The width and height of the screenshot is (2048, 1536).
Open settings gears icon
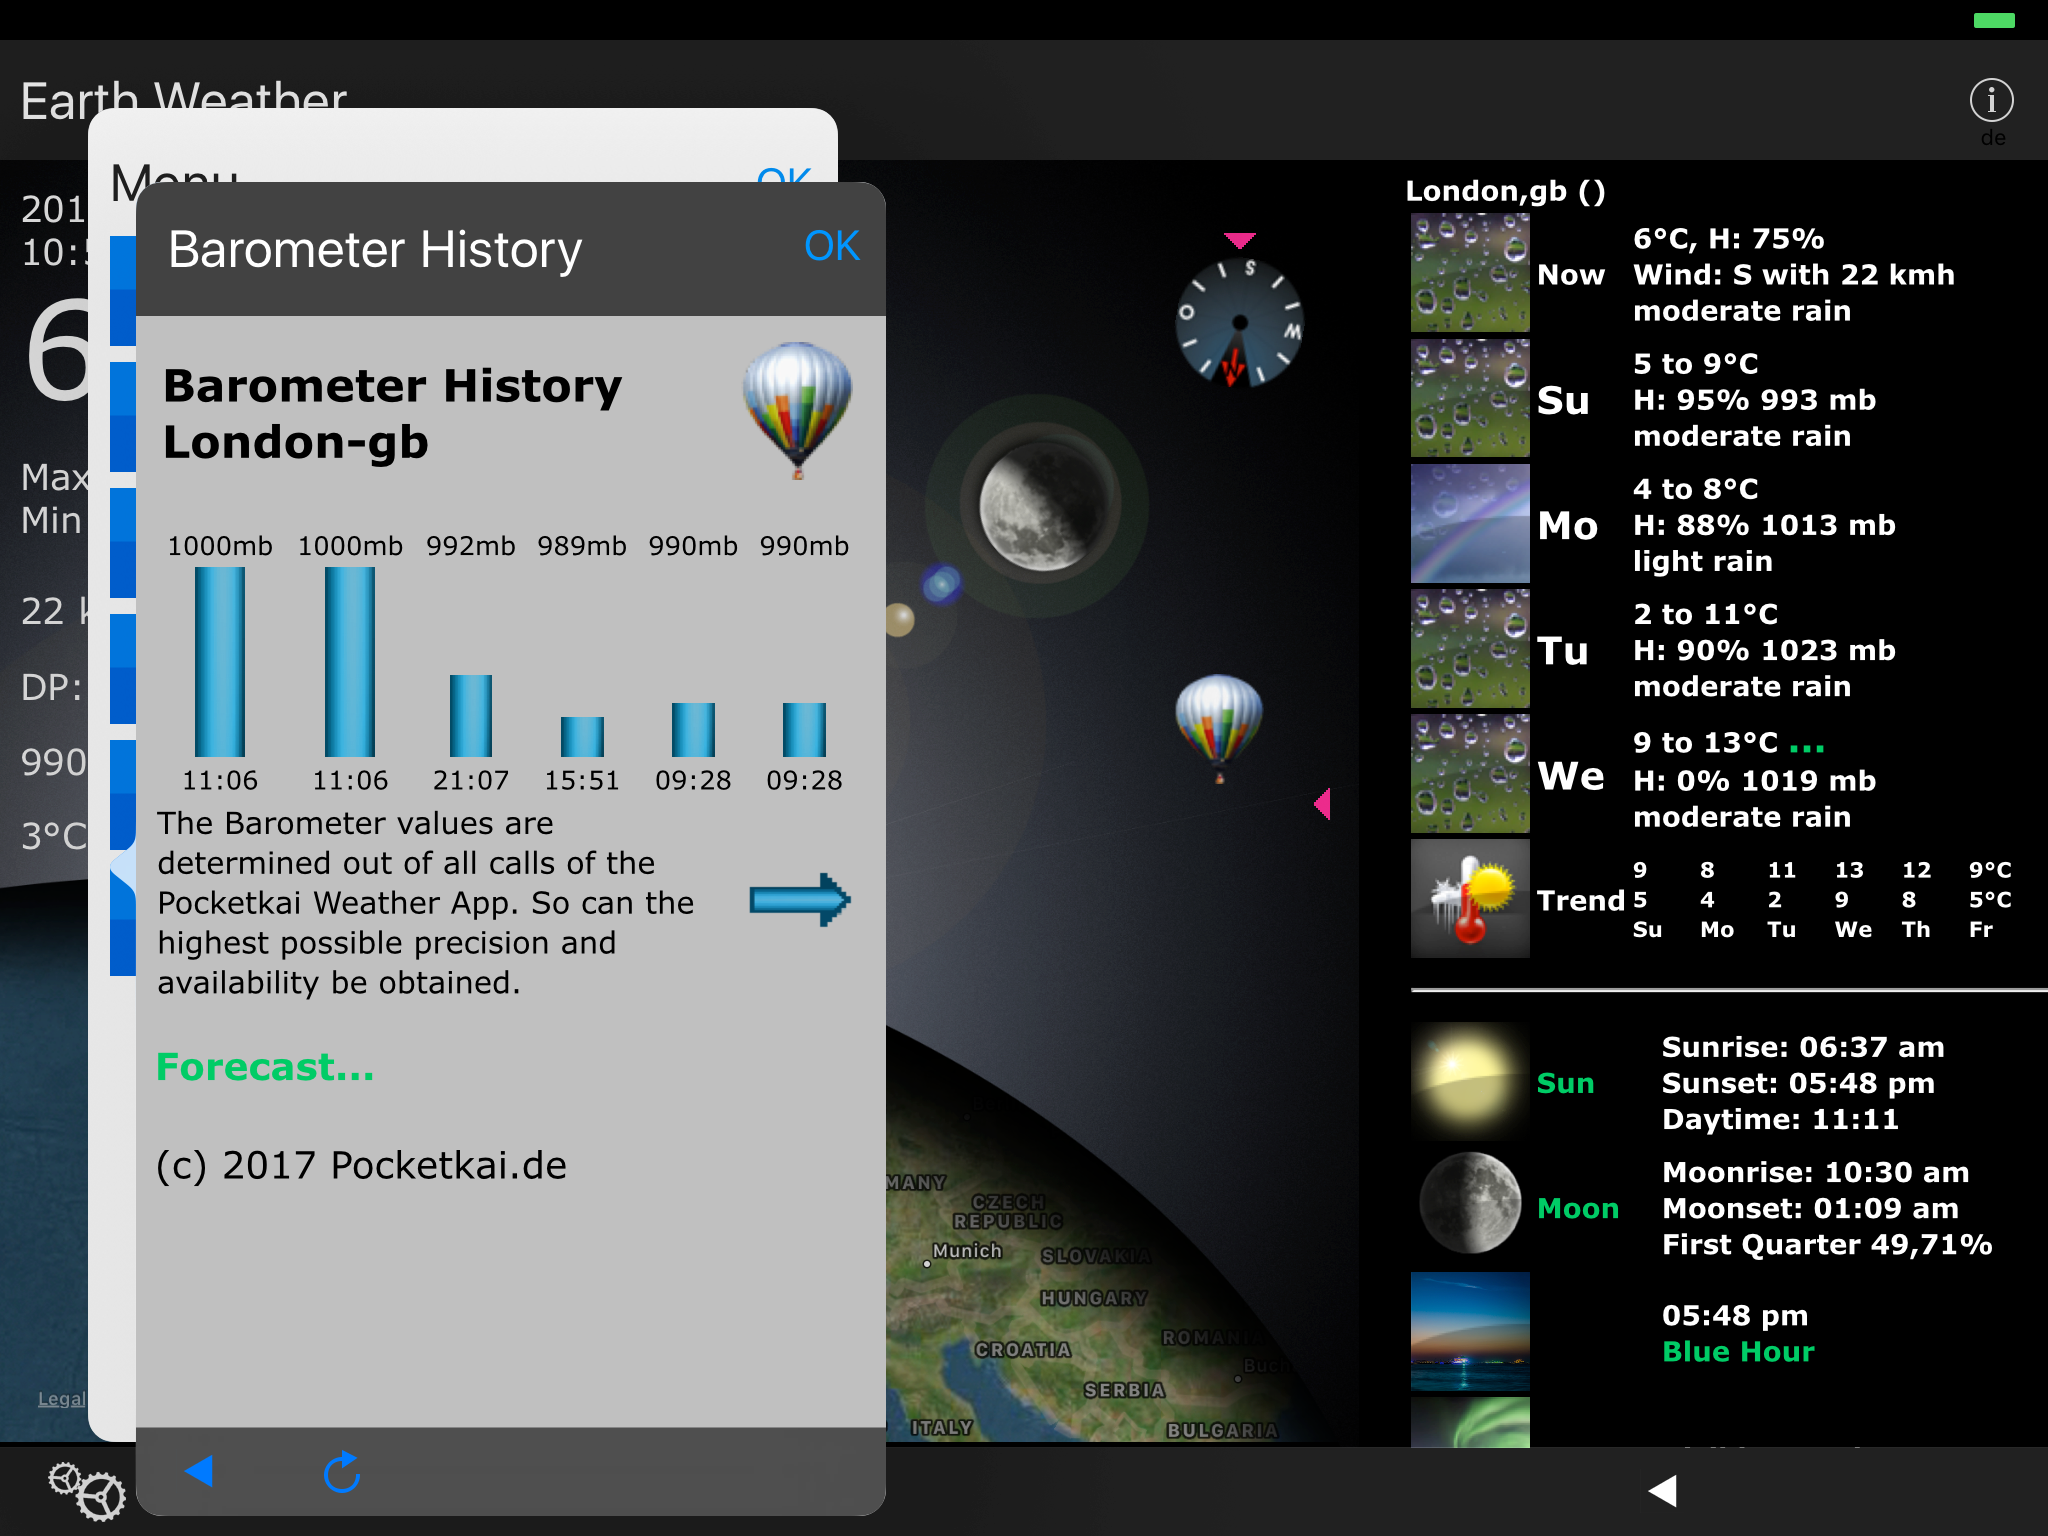[x=87, y=1491]
